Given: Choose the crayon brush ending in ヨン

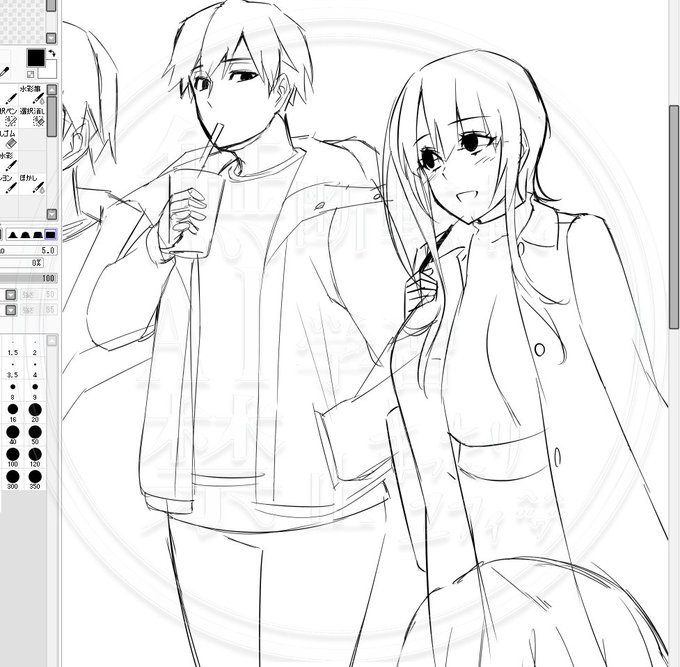Looking at the screenshot, I should click(x=9, y=183).
